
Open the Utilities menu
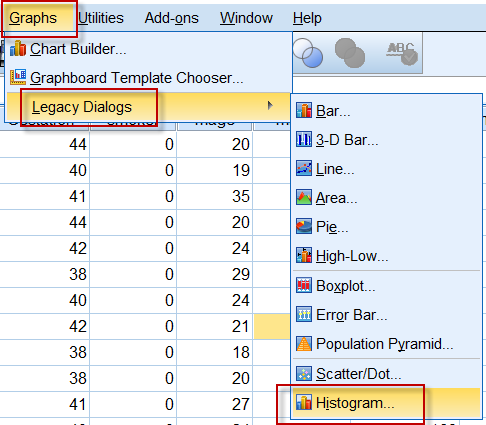[101, 18]
